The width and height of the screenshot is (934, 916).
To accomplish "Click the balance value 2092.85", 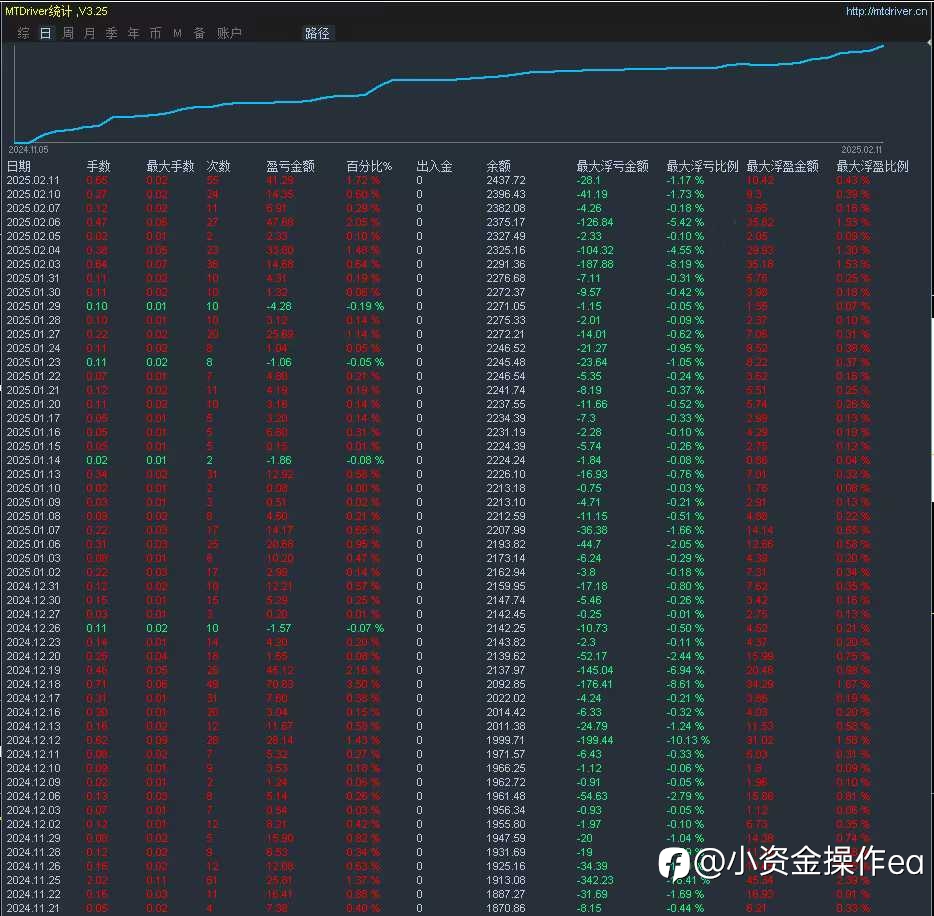I will (506, 684).
